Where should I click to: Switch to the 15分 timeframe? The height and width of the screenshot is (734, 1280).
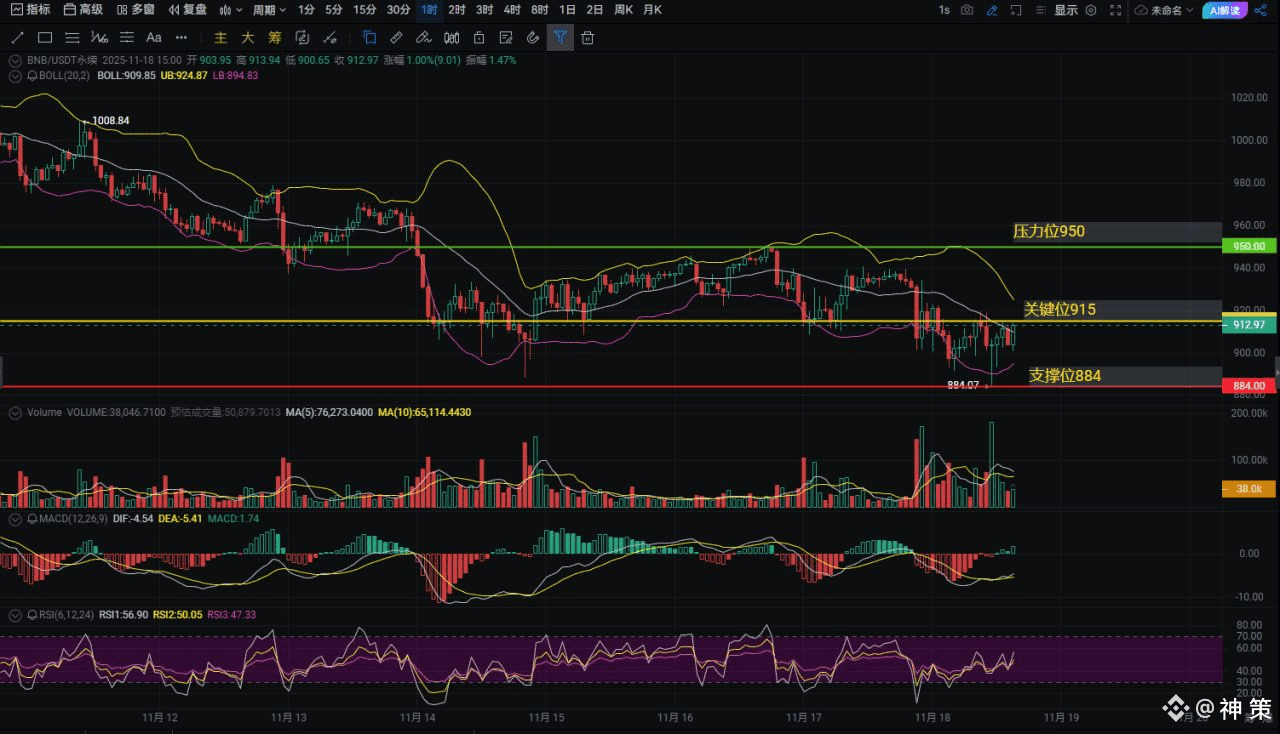click(365, 10)
